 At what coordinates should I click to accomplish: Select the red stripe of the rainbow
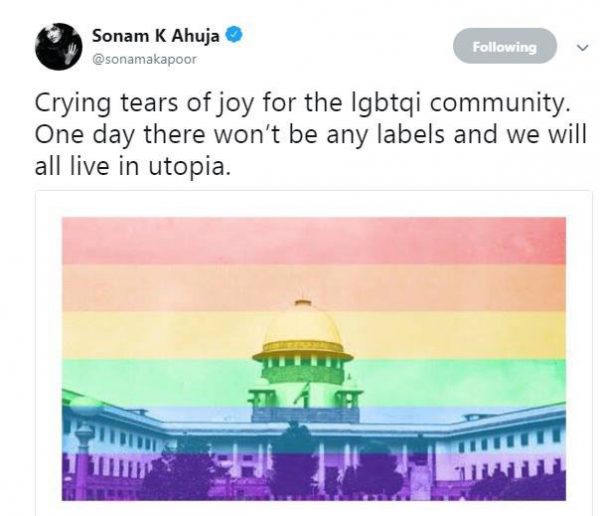[x=314, y=241]
